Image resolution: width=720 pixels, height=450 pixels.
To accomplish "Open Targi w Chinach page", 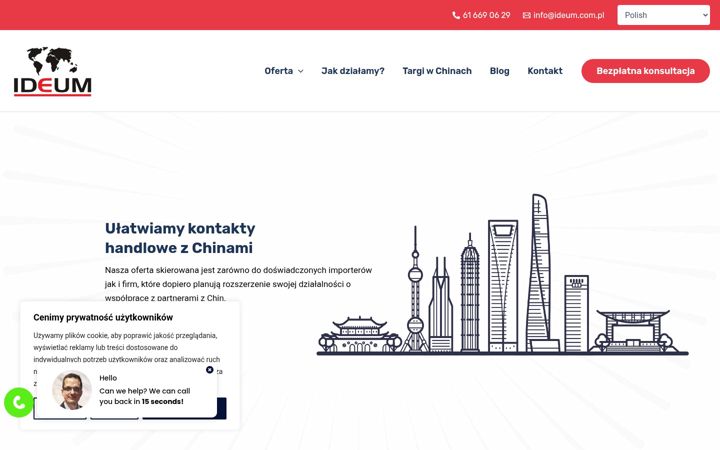I will click(437, 71).
